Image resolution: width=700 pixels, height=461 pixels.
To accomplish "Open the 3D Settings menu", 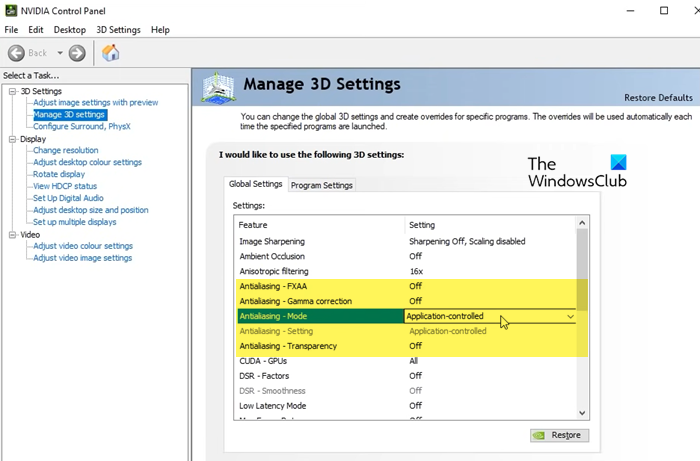I will tap(118, 30).
